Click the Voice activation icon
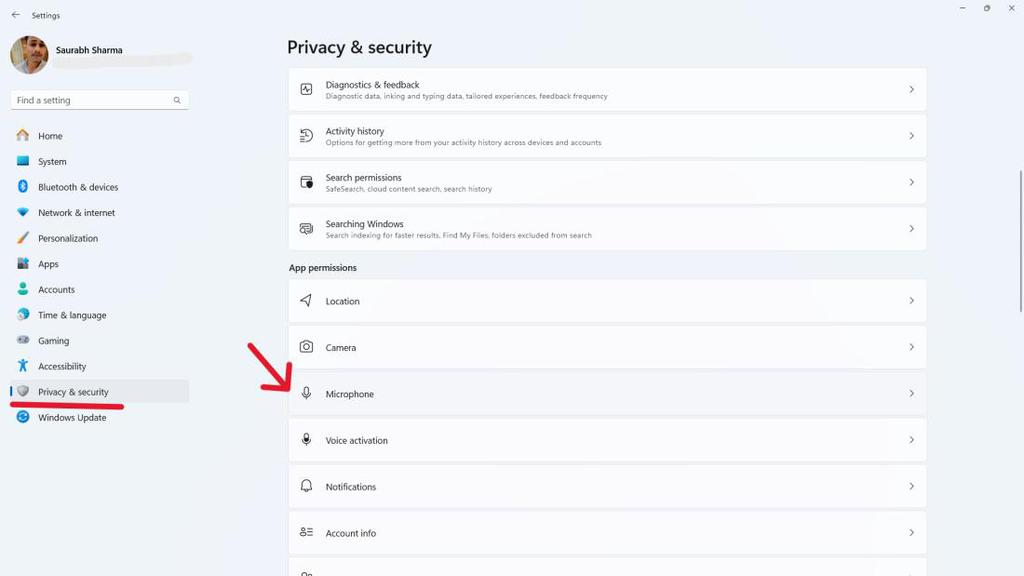This screenshot has width=1024, height=576. (306, 440)
